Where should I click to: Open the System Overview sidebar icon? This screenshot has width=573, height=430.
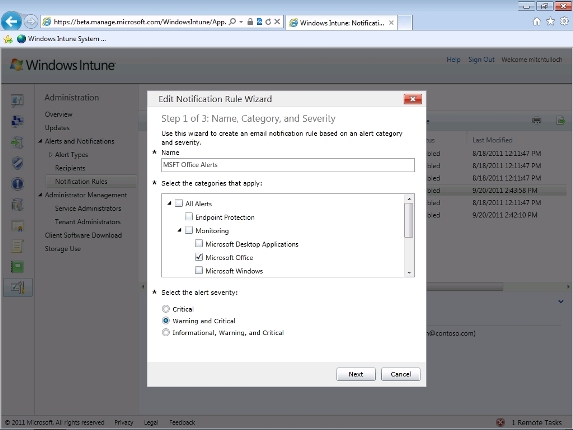17,100
